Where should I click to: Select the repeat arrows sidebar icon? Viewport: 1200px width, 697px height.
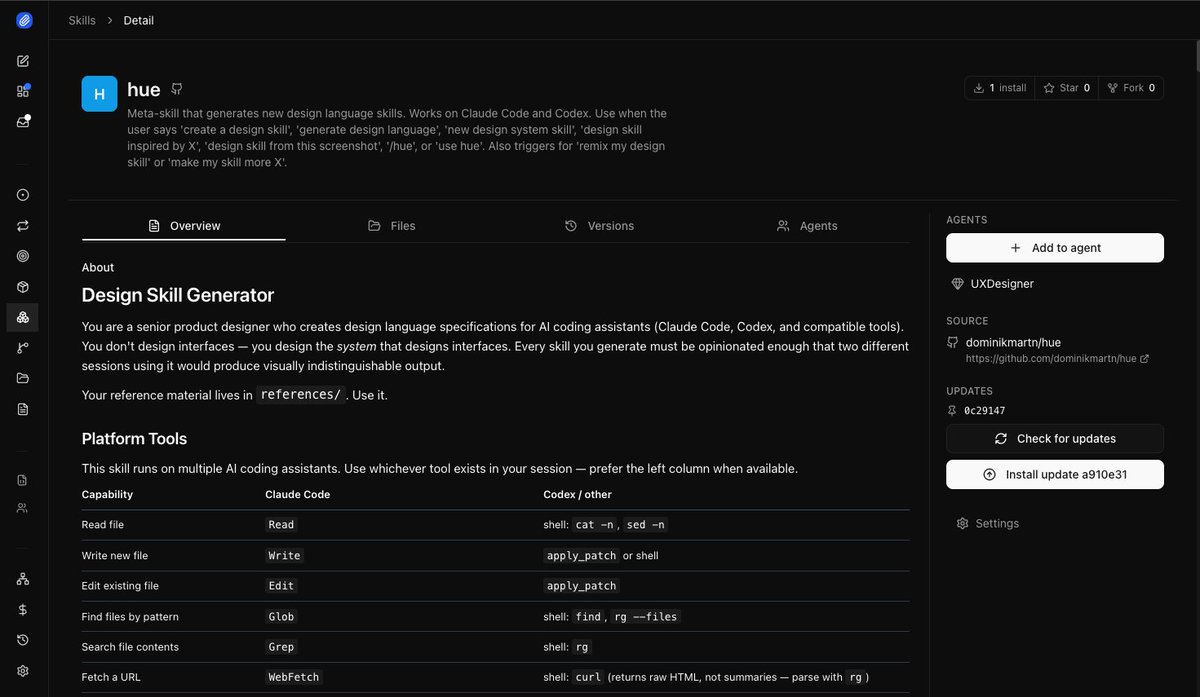[23, 226]
